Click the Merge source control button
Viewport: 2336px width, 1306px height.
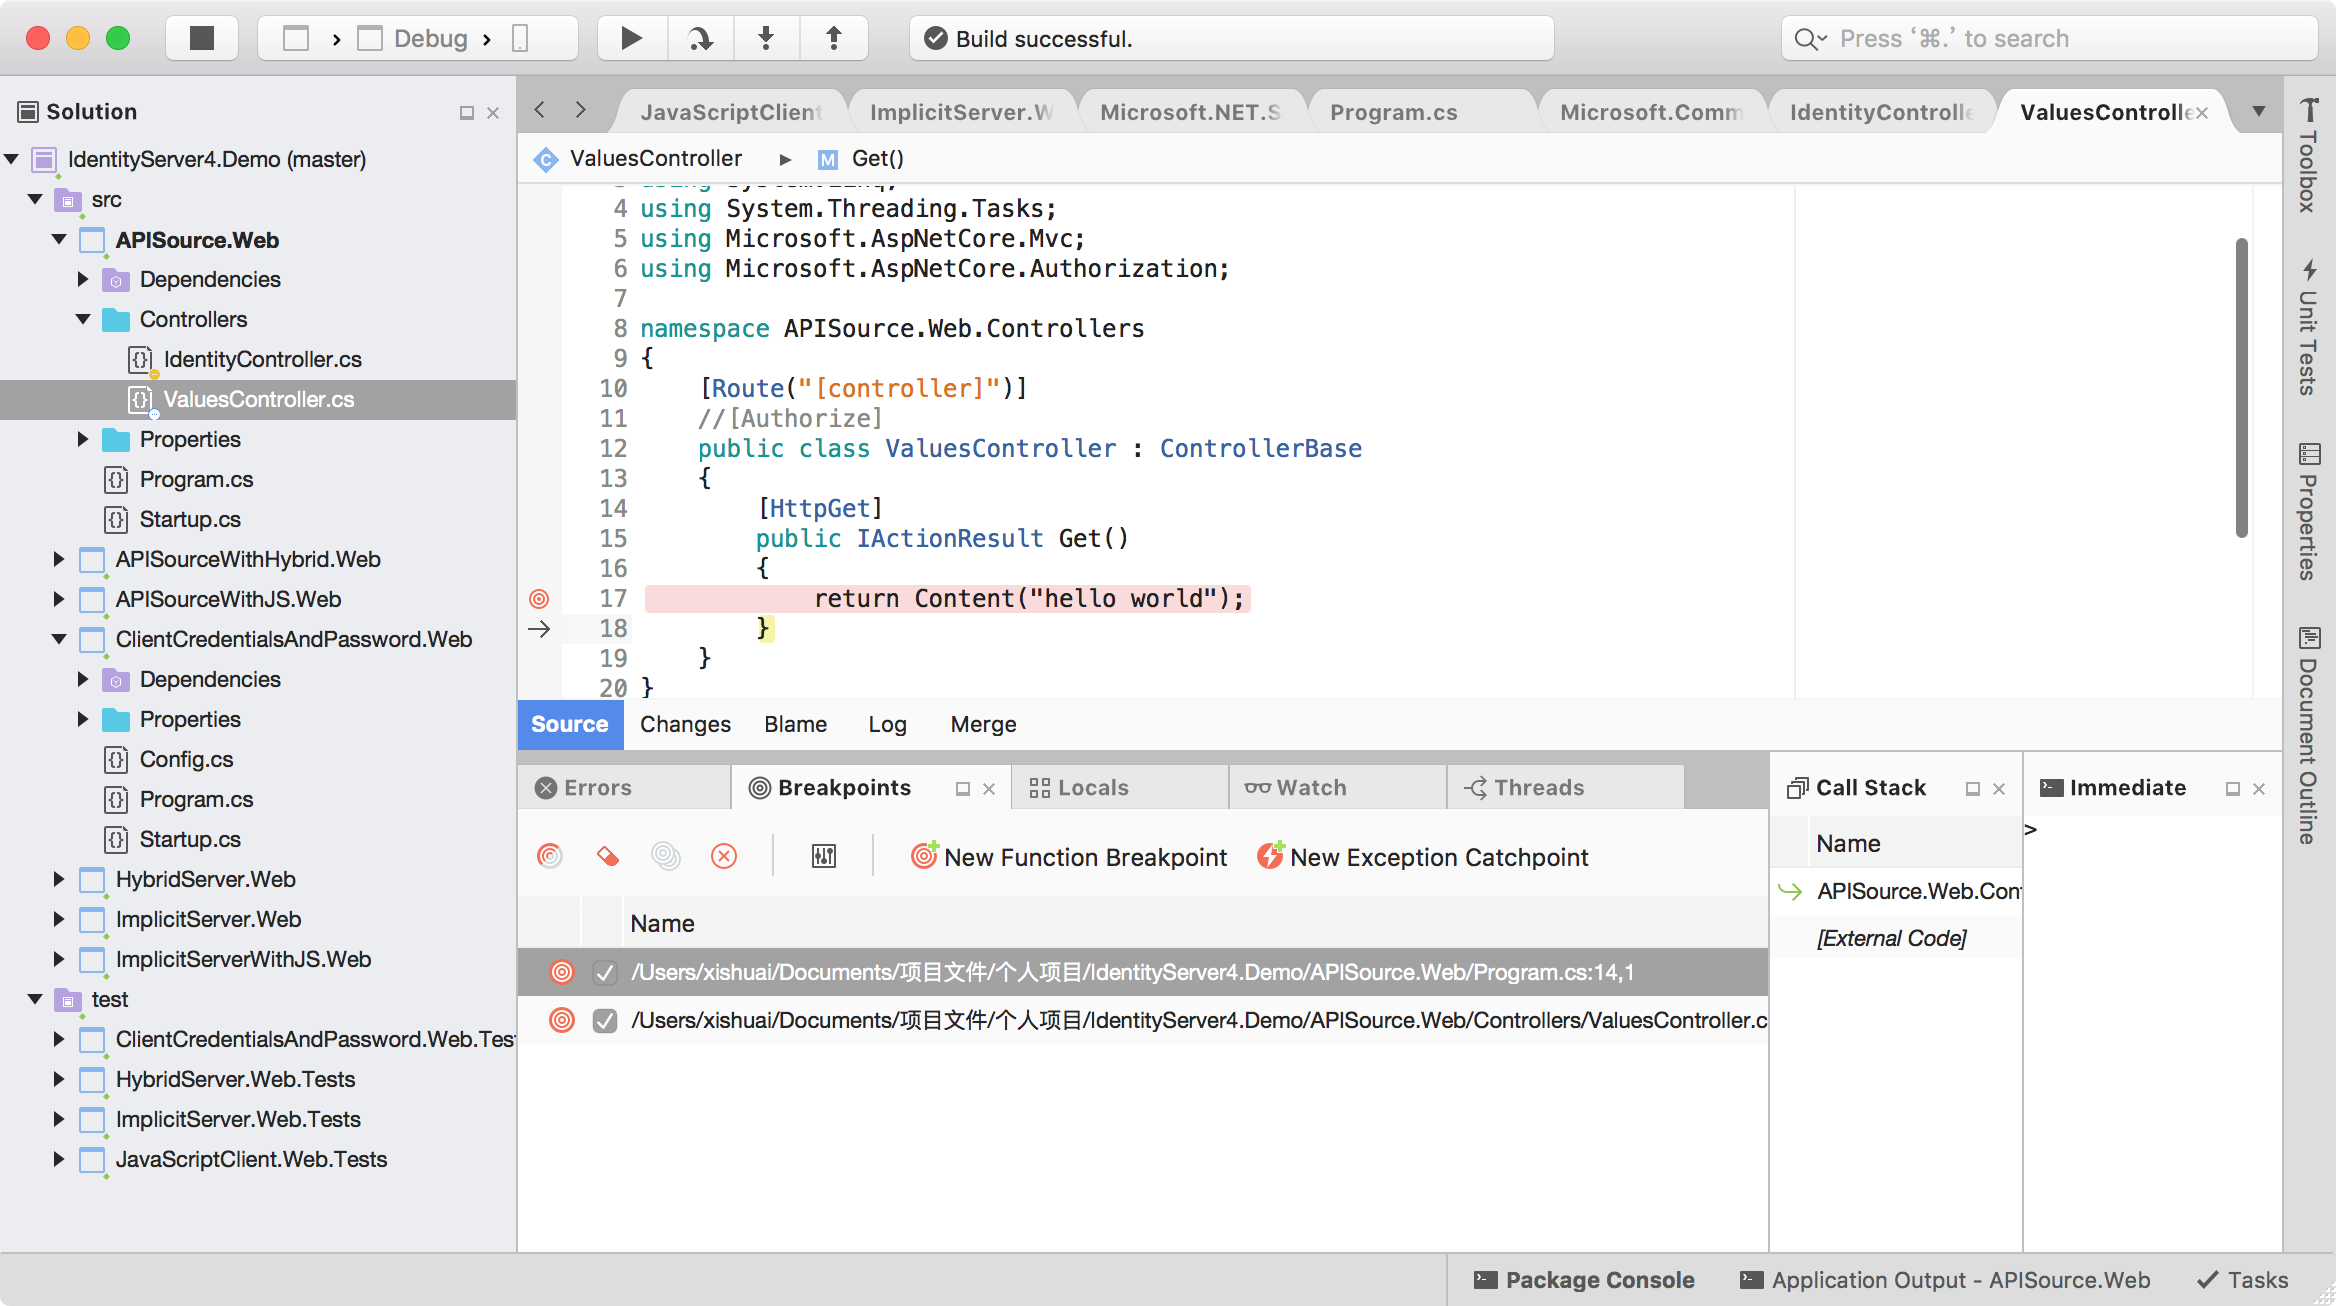point(983,724)
